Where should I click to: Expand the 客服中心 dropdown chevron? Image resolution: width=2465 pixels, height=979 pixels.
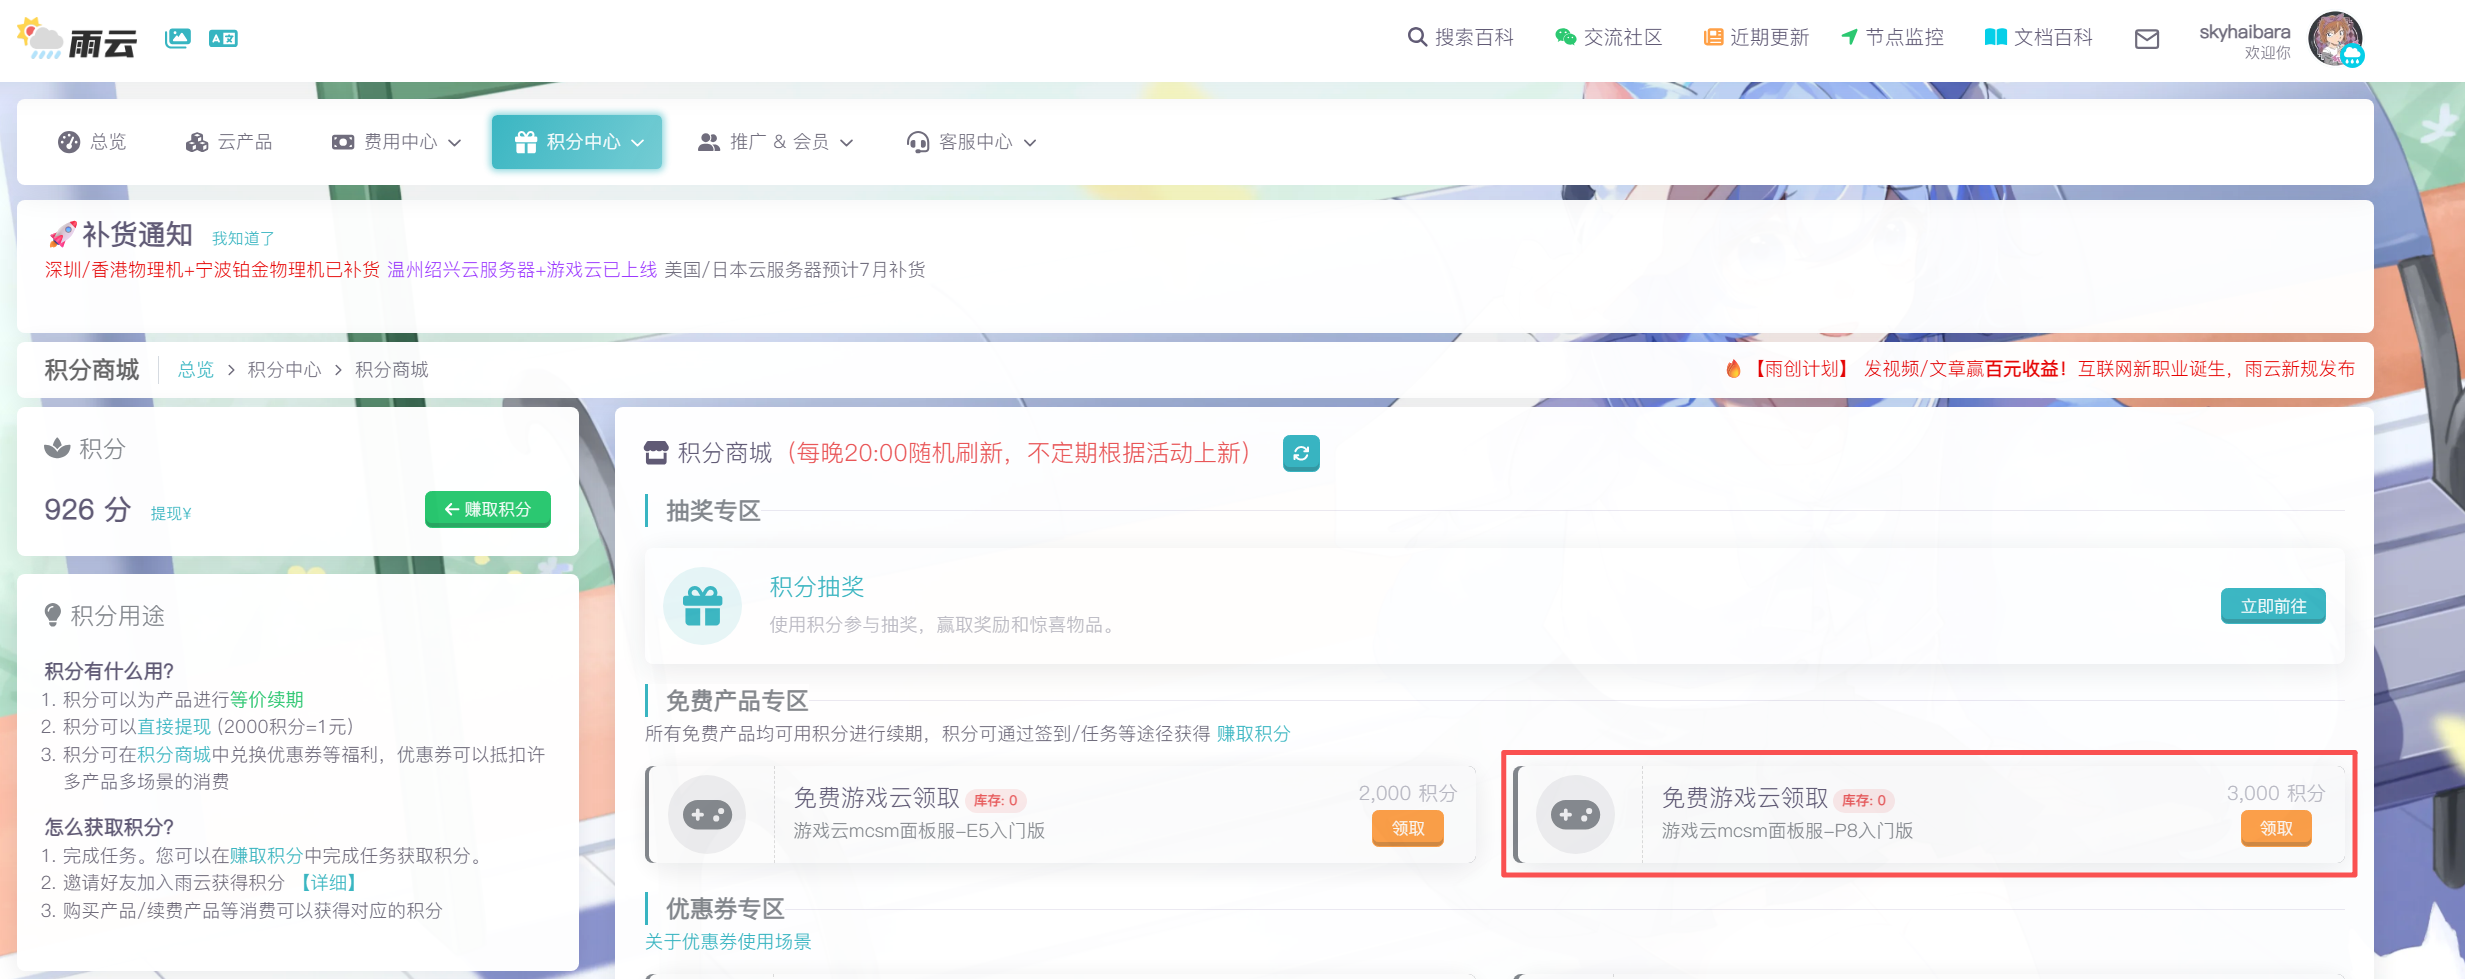(1030, 143)
